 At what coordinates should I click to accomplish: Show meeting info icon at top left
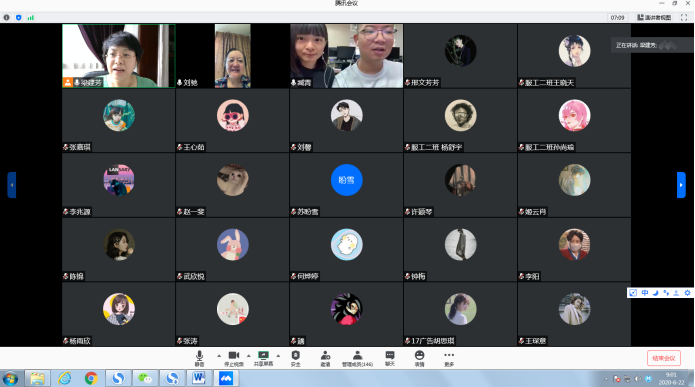click(x=7, y=17)
